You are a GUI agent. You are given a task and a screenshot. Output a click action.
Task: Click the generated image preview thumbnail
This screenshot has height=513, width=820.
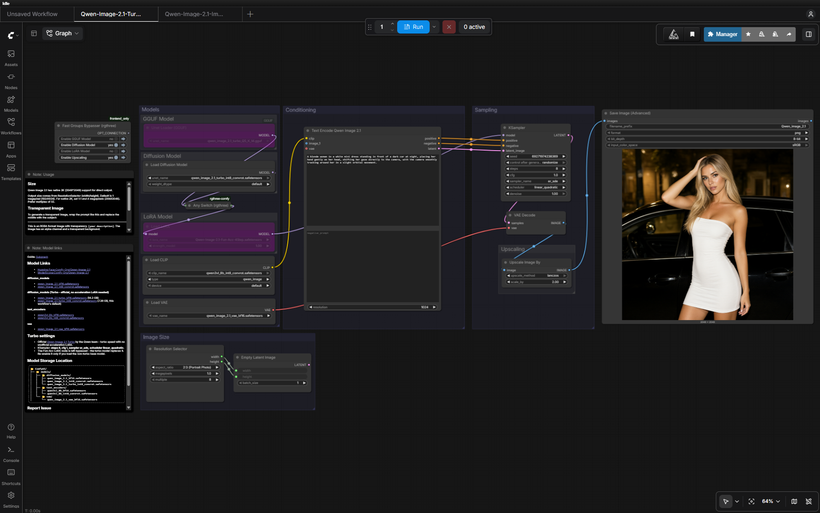coord(707,235)
